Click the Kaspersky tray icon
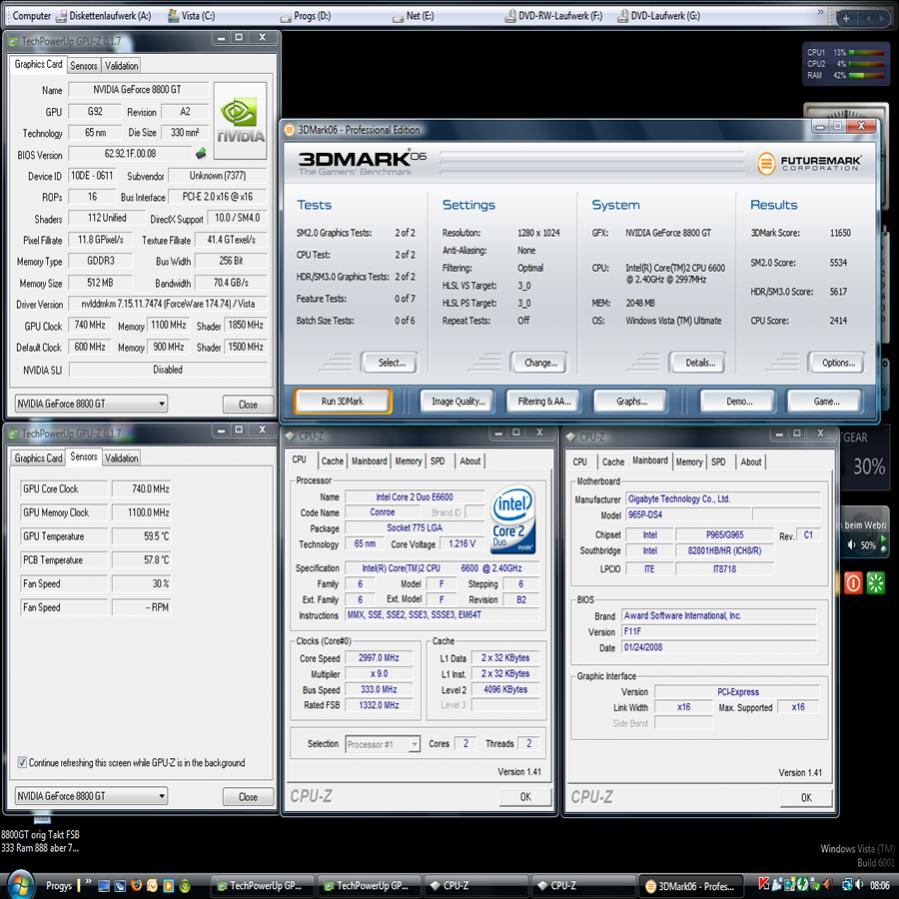The width and height of the screenshot is (899, 899). (763, 885)
